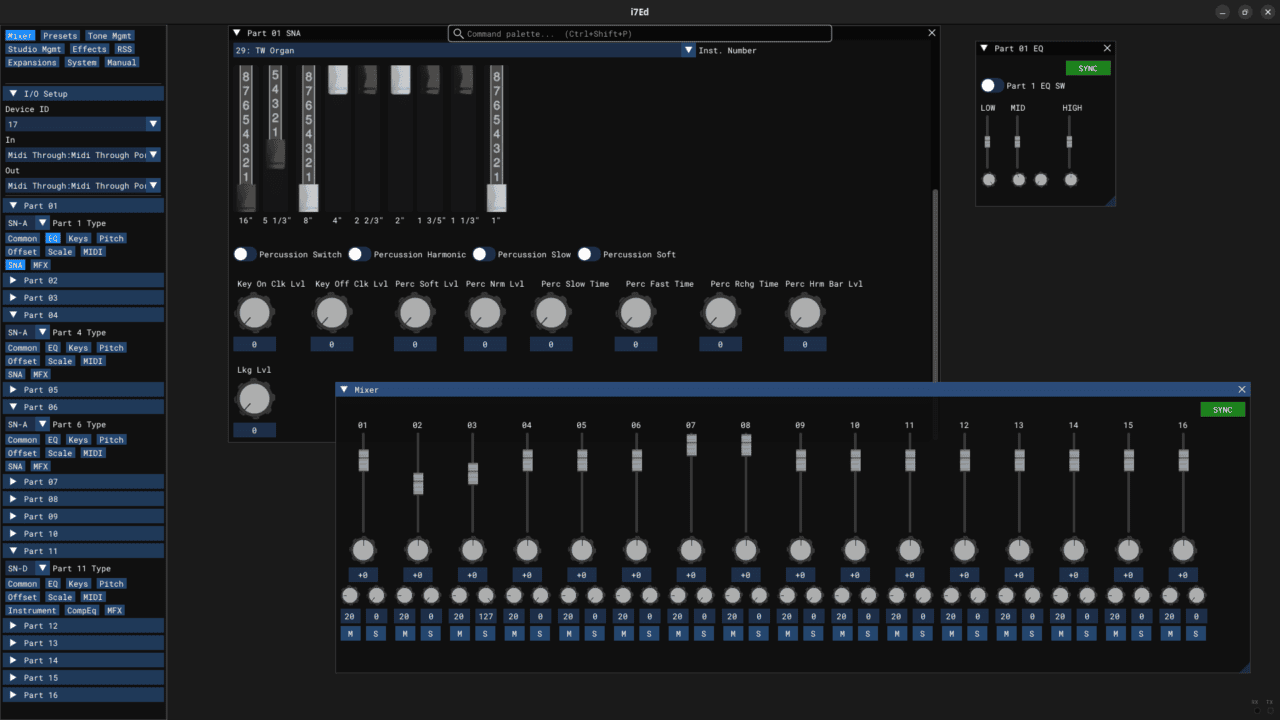1280x720 pixels.
Task: Click the Perc Soft Lvl knob
Action: (414, 314)
